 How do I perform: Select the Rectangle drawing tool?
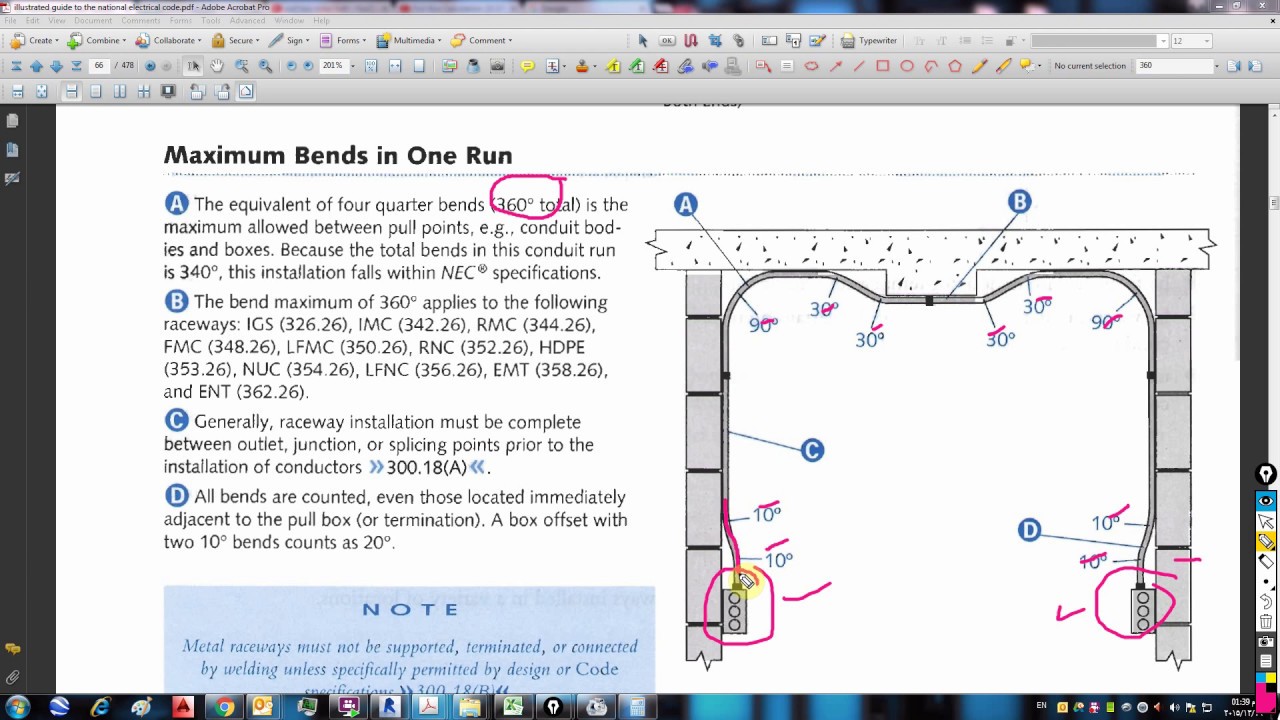883,66
